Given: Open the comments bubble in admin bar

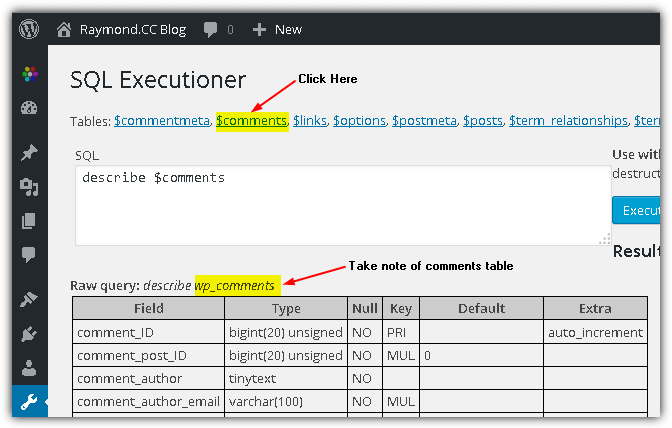Looking at the screenshot, I should [x=210, y=30].
